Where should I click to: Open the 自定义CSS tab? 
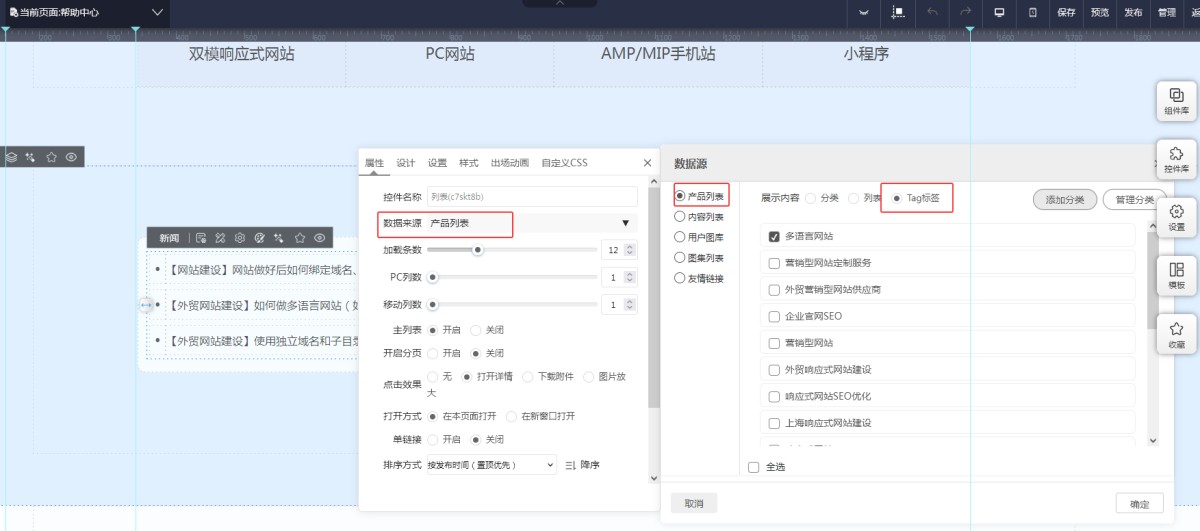[x=564, y=163]
